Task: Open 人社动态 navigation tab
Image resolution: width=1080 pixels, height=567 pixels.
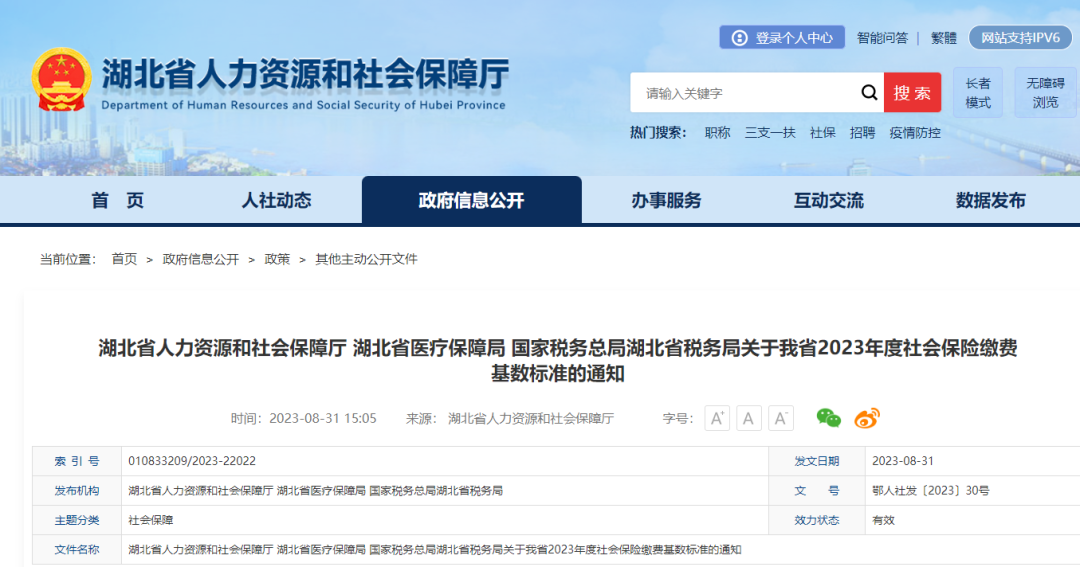Action: pyautogui.click(x=276, y=200)
